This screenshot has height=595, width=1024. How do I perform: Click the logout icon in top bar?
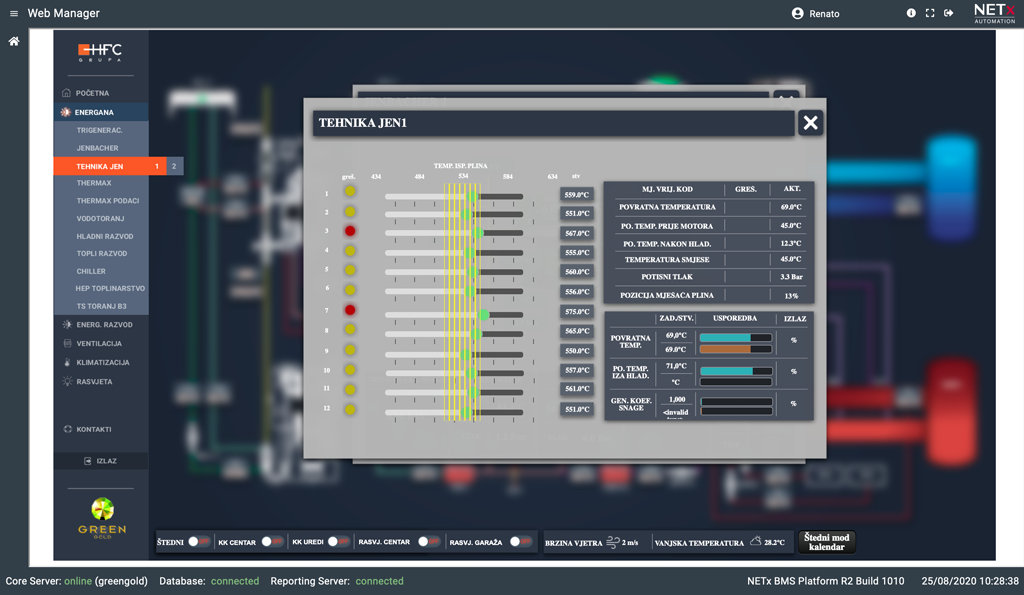pos(949,14)
